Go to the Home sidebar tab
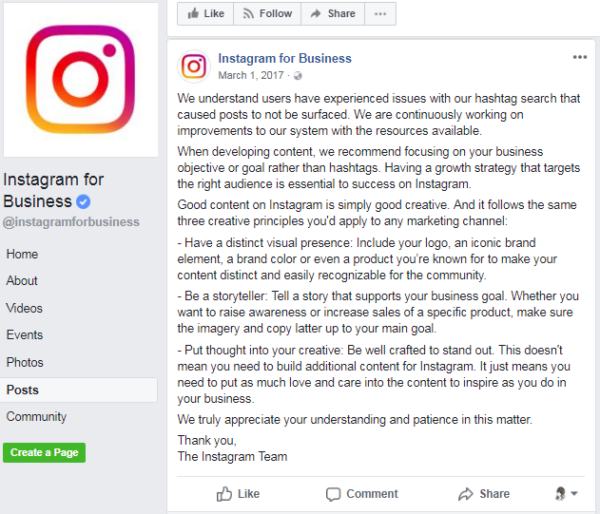The height and width of the screenshot is (514, 600). click(x=22, y=255)
